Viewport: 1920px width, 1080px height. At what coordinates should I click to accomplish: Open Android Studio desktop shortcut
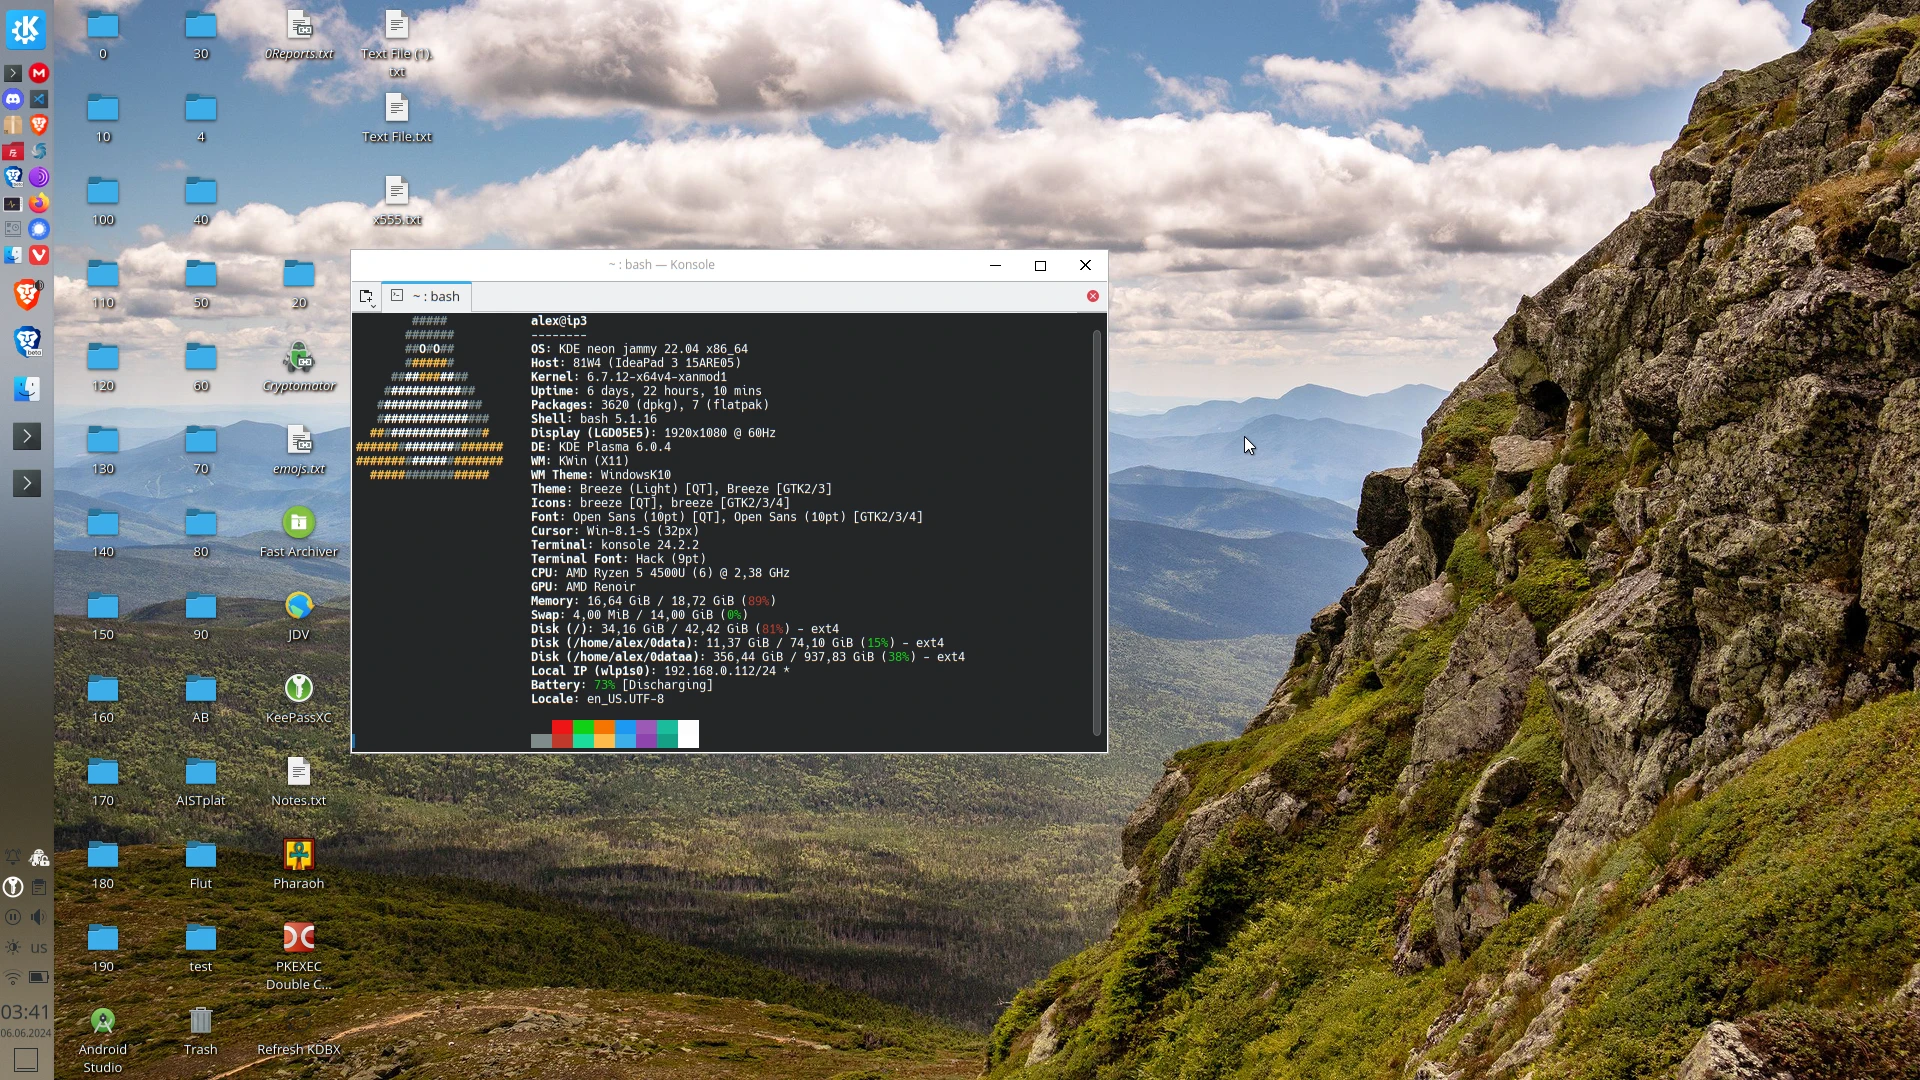(103, 1040)
